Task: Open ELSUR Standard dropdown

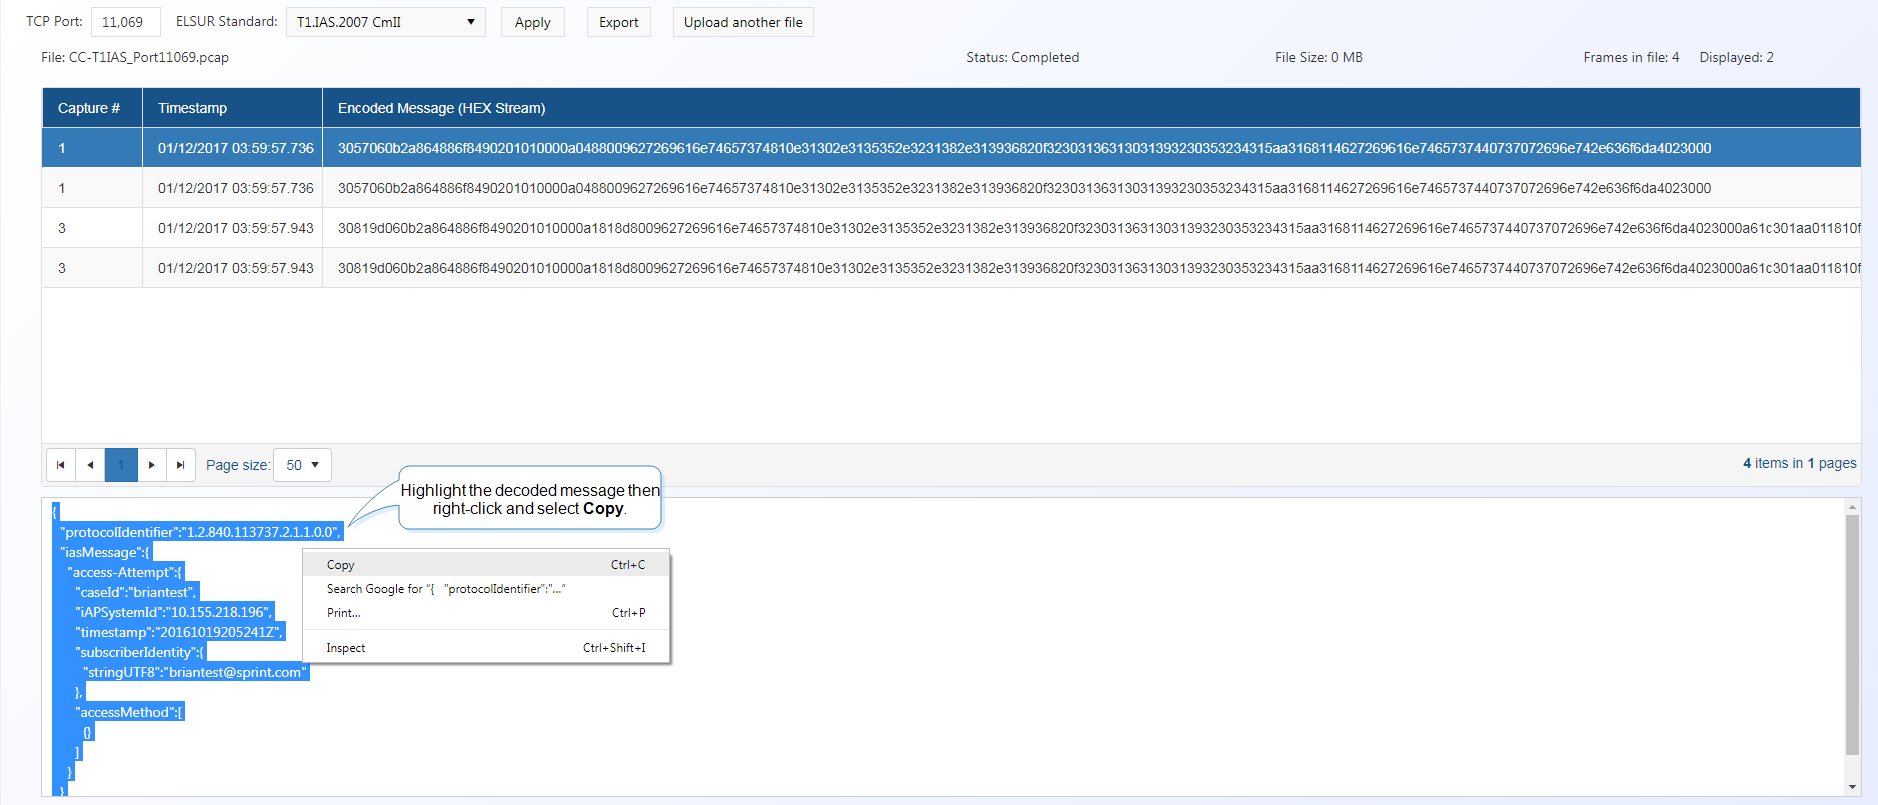Action: 385,22
